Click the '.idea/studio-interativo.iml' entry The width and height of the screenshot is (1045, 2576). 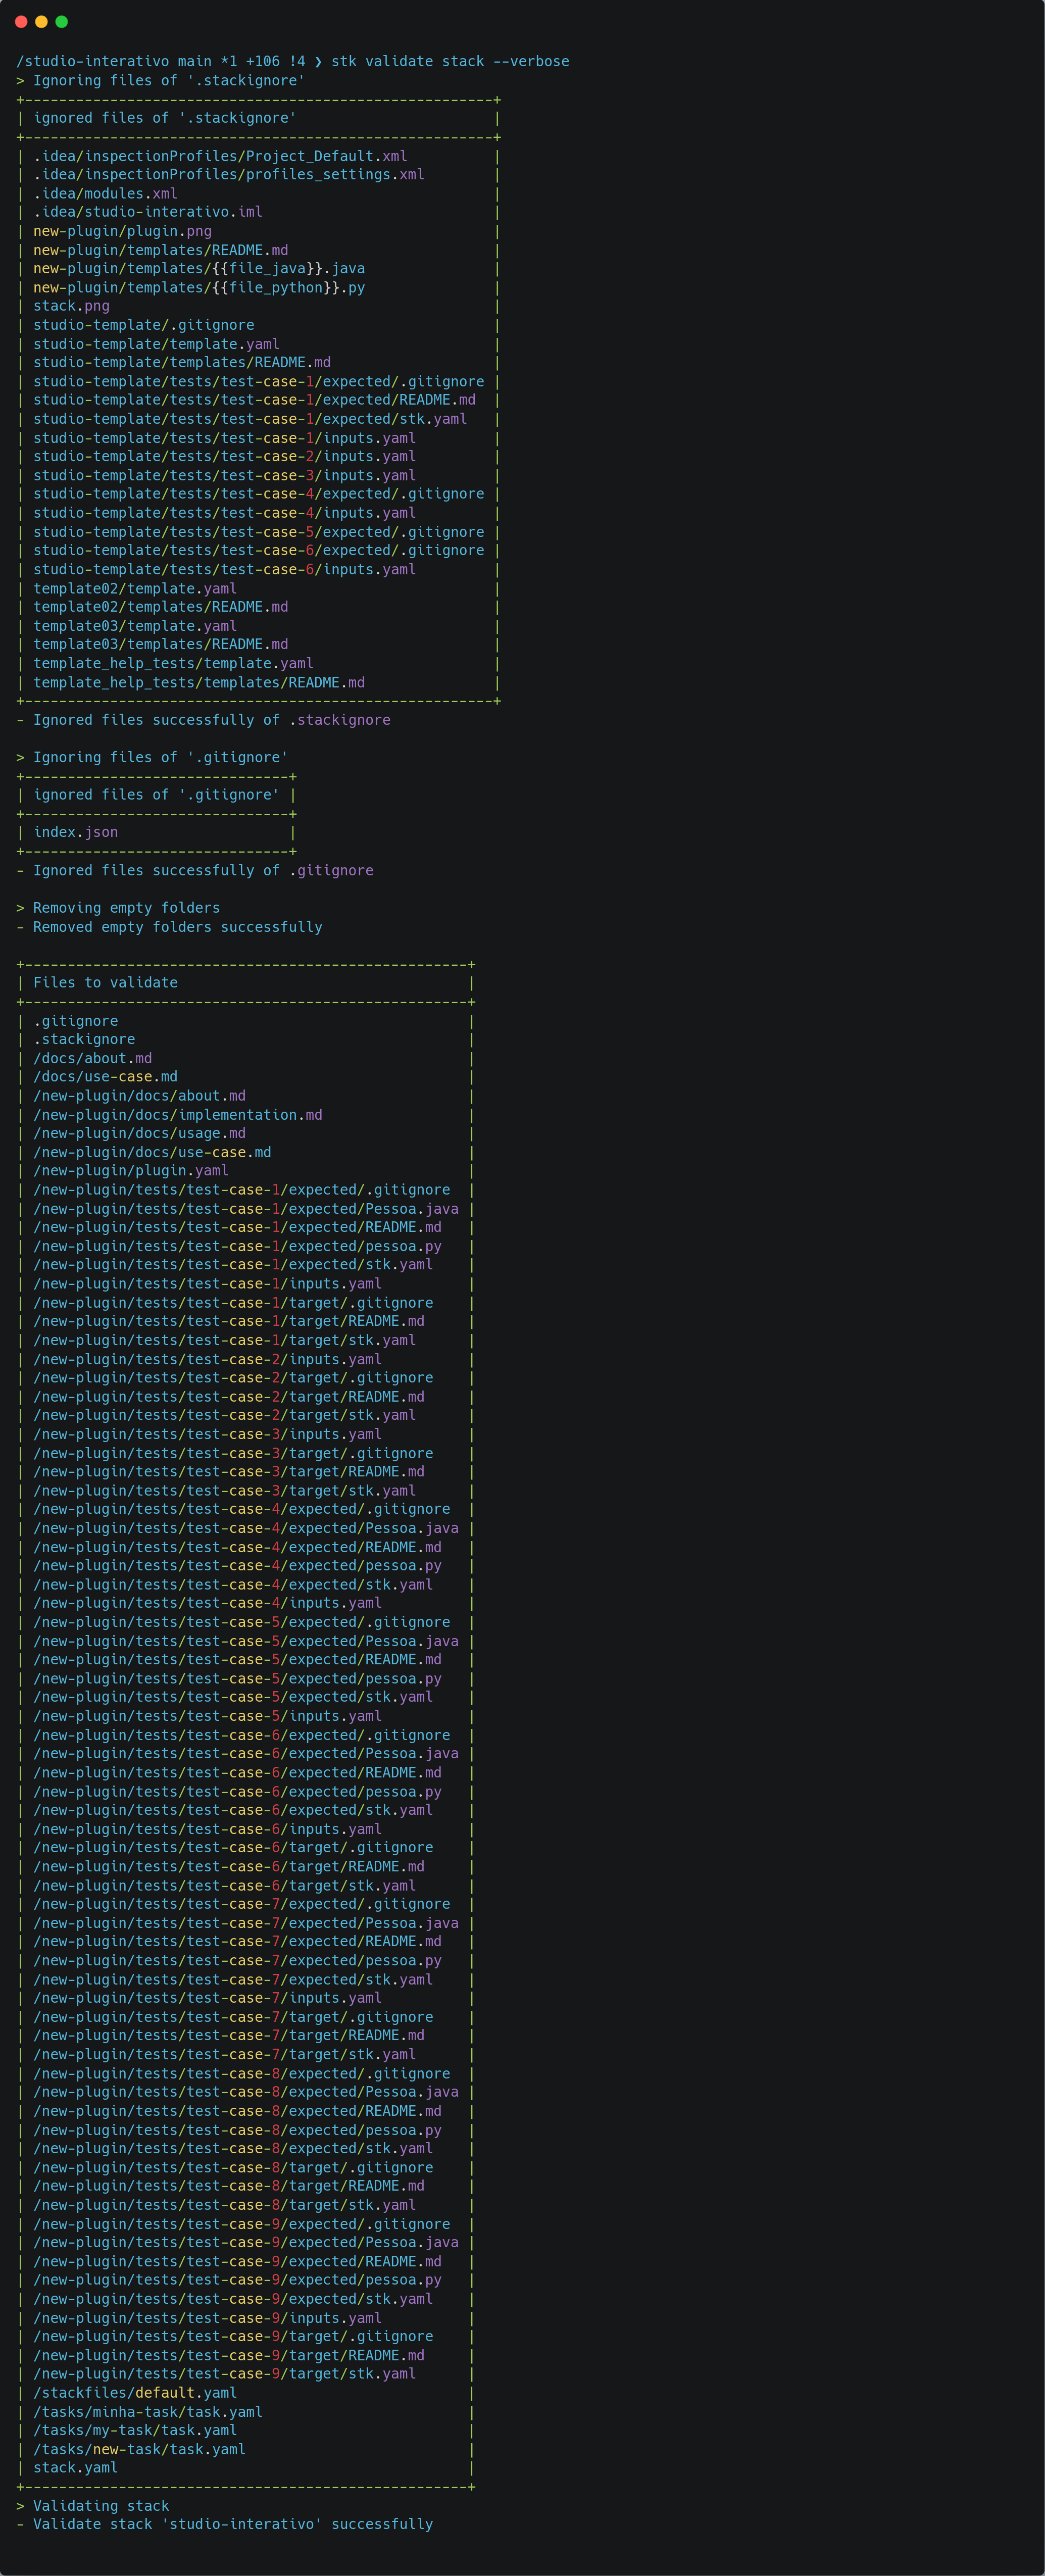148,212
